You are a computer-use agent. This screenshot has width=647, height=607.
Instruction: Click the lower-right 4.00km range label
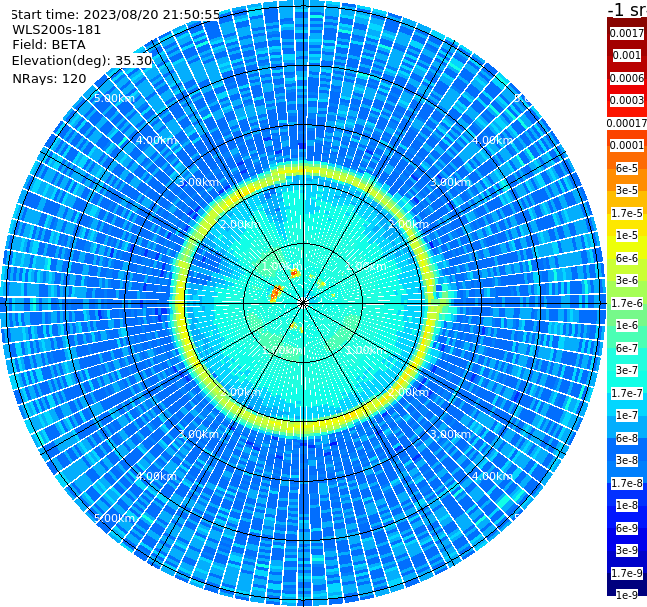tap(492, 476)
